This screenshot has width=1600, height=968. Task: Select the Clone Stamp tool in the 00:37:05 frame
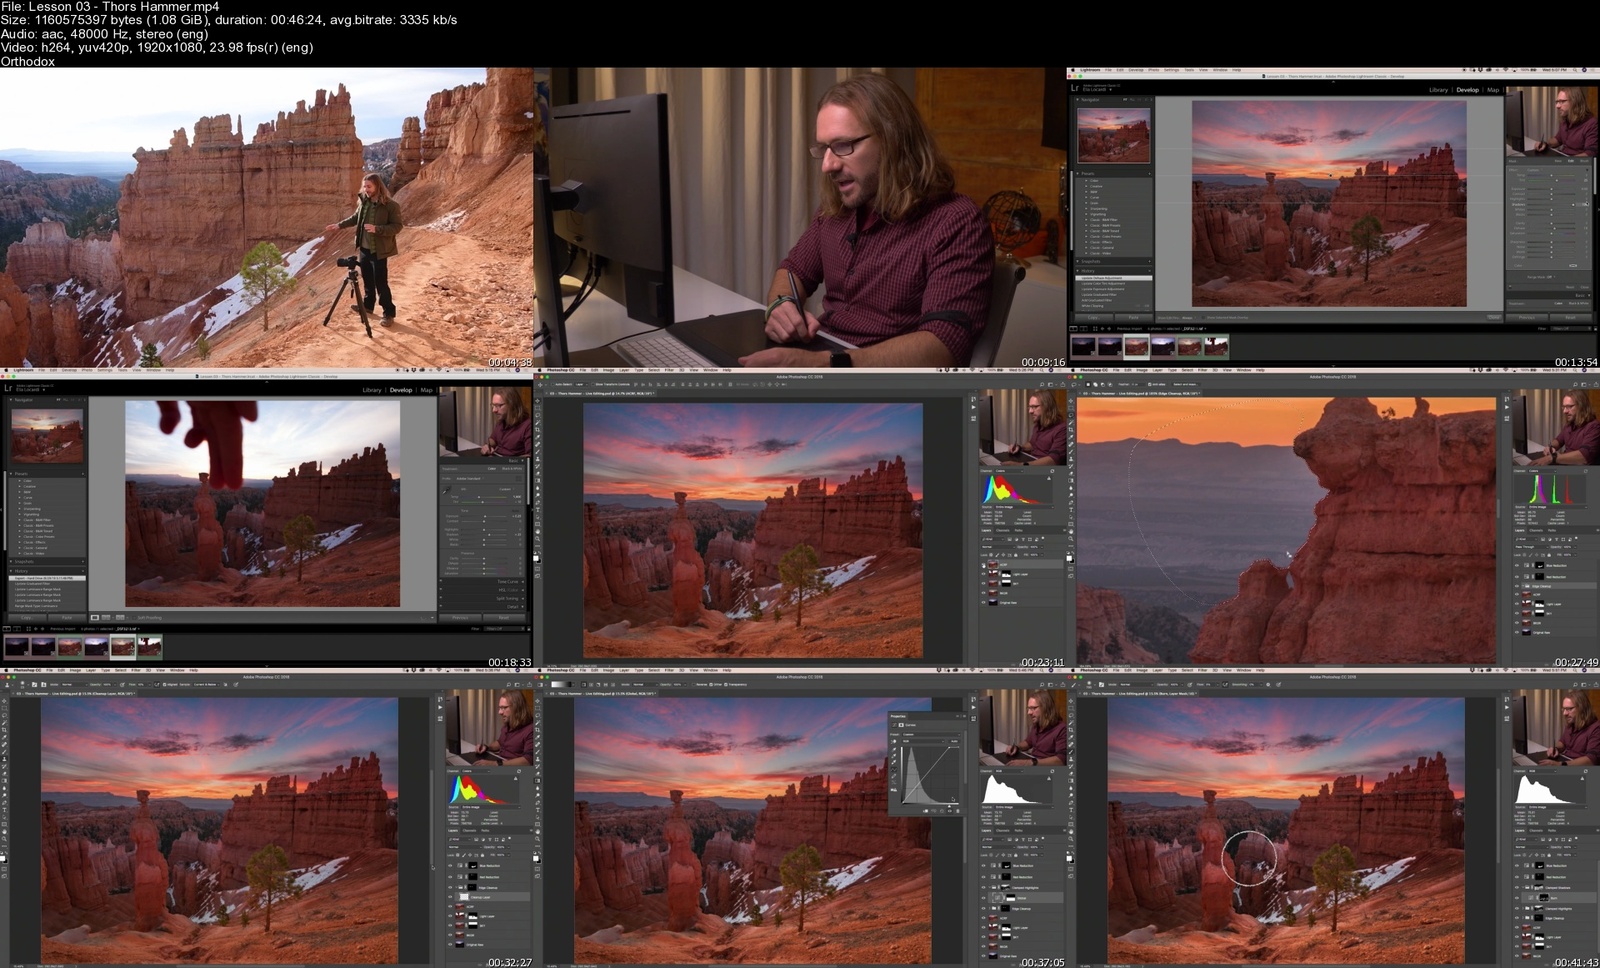[x=538, y=759]
